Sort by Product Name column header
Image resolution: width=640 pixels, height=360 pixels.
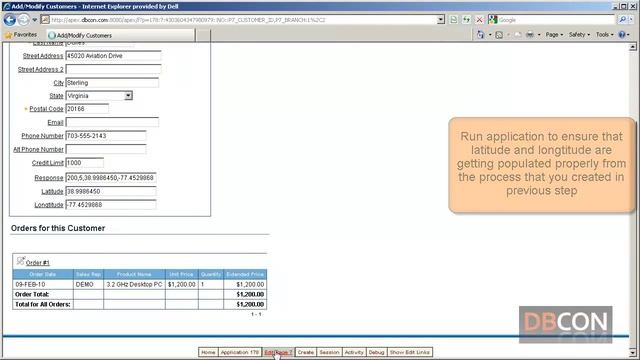(x=134, y=274)
